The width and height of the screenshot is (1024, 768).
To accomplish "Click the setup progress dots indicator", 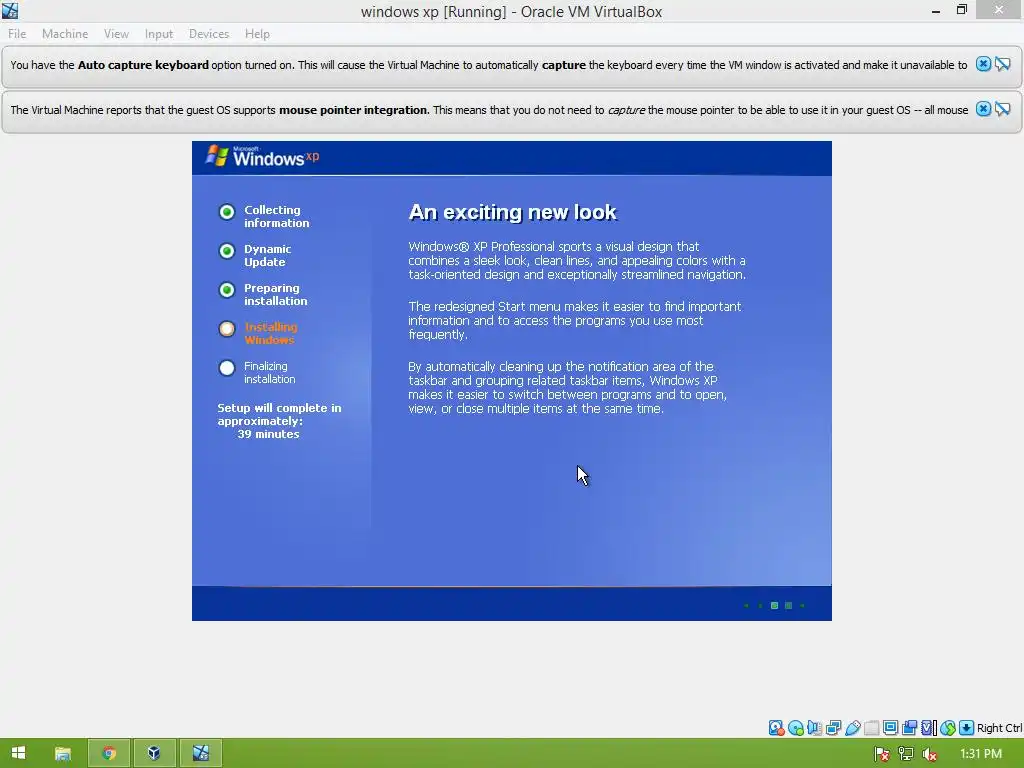I will 775,605.
